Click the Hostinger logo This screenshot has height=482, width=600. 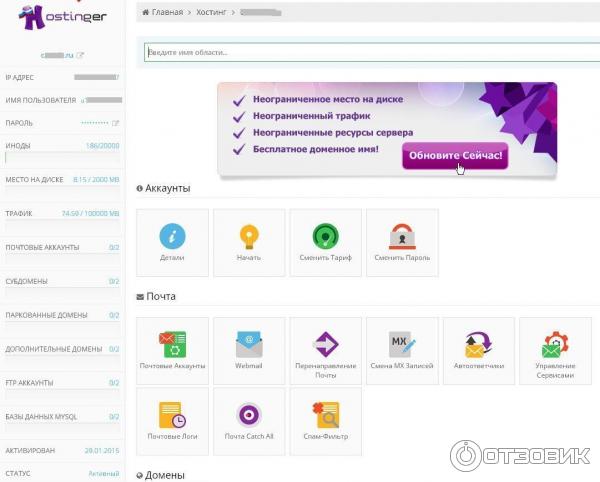point(60,19)
